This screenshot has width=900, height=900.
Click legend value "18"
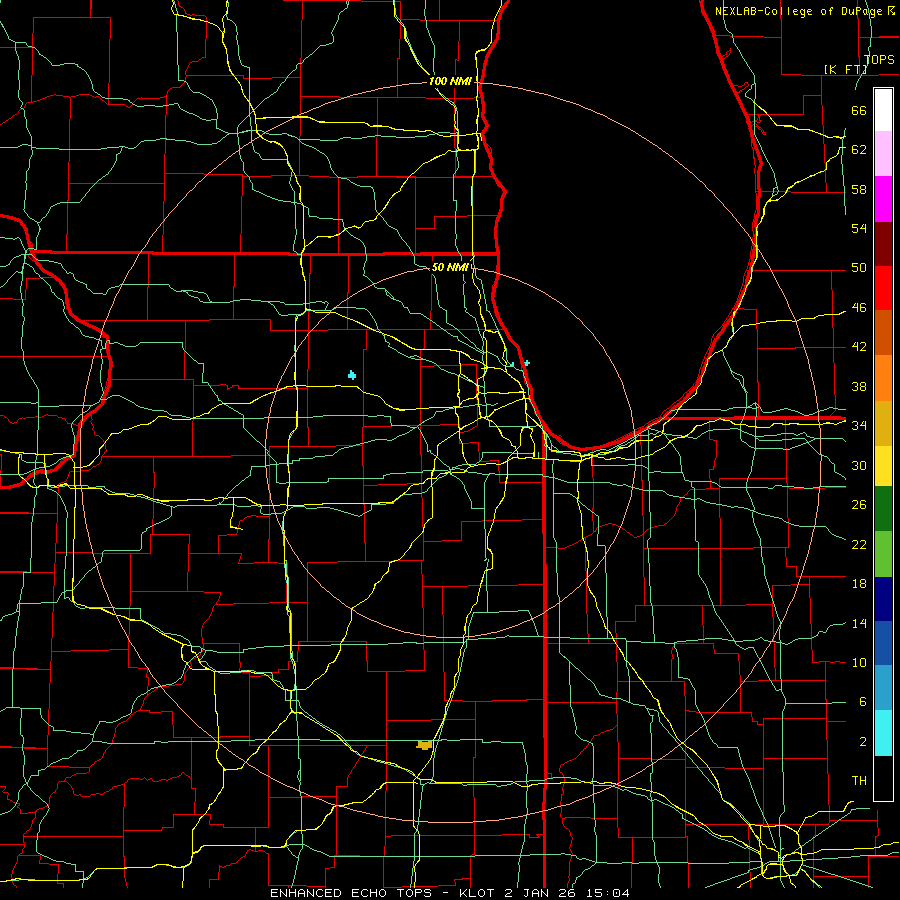859,584
